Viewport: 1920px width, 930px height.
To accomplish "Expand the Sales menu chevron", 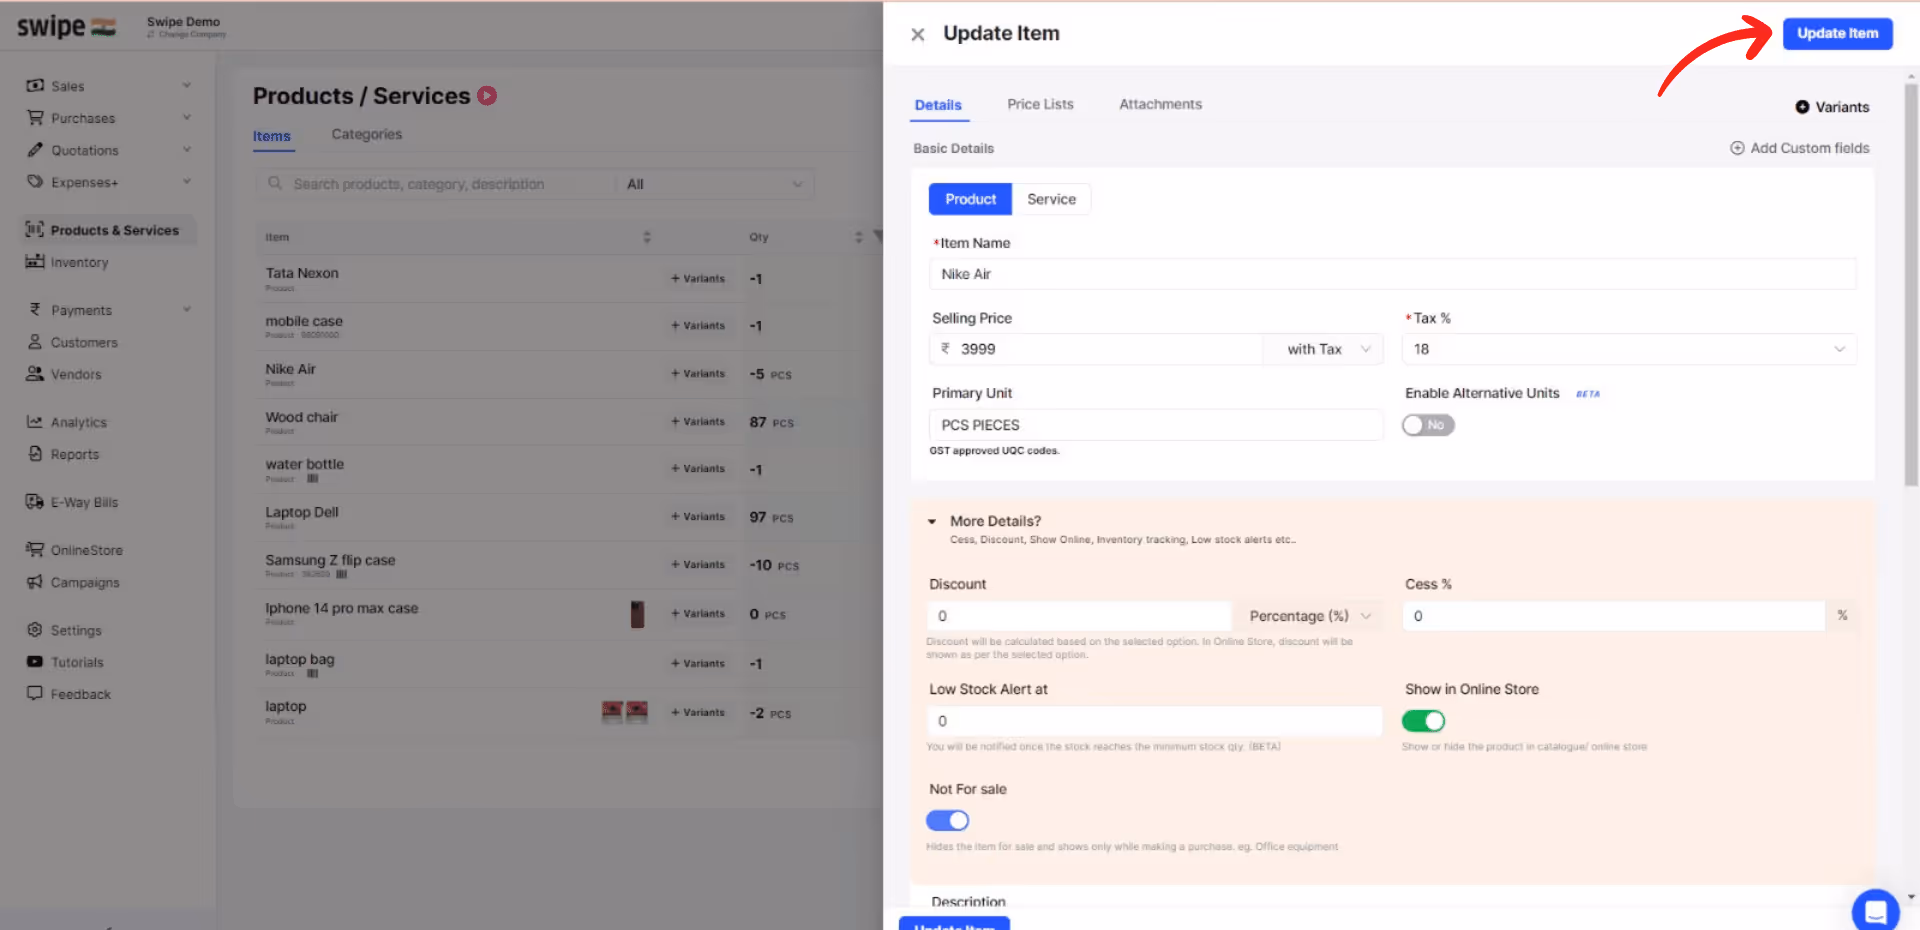I will point(187,86).
